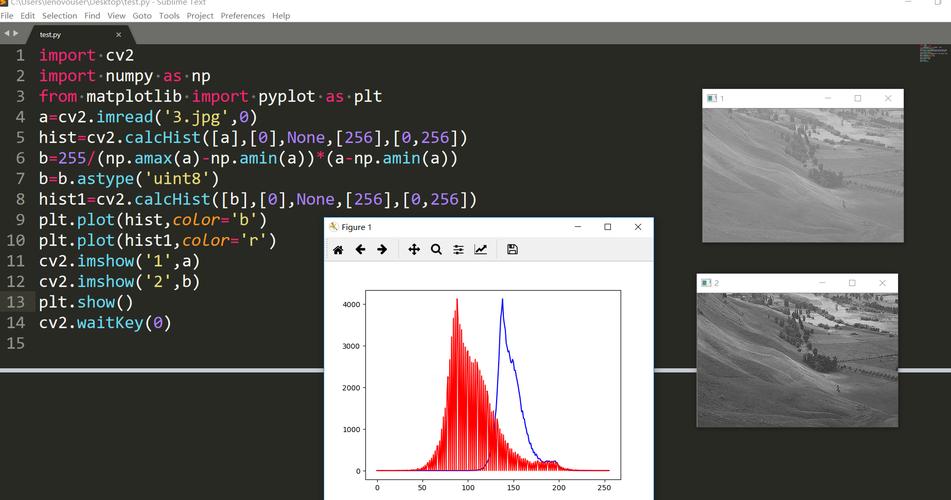Image resolution: width=951 pixels, height=500 pixels.
Task: Open the Find menu
Action: click(x=92, y=16)
